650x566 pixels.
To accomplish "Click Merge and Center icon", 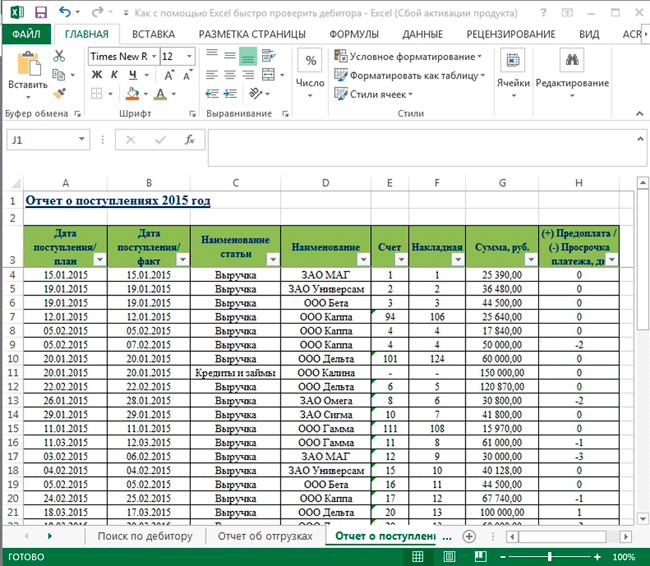I will pyautogui.click(x=269, y=75).
